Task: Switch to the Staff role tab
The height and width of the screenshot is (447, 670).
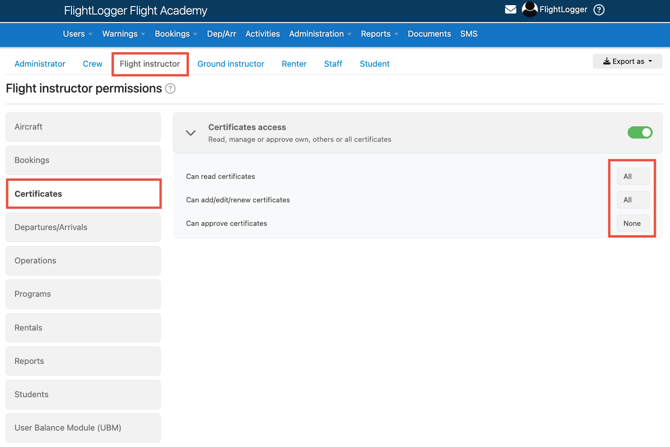Action: click(333, 64)
